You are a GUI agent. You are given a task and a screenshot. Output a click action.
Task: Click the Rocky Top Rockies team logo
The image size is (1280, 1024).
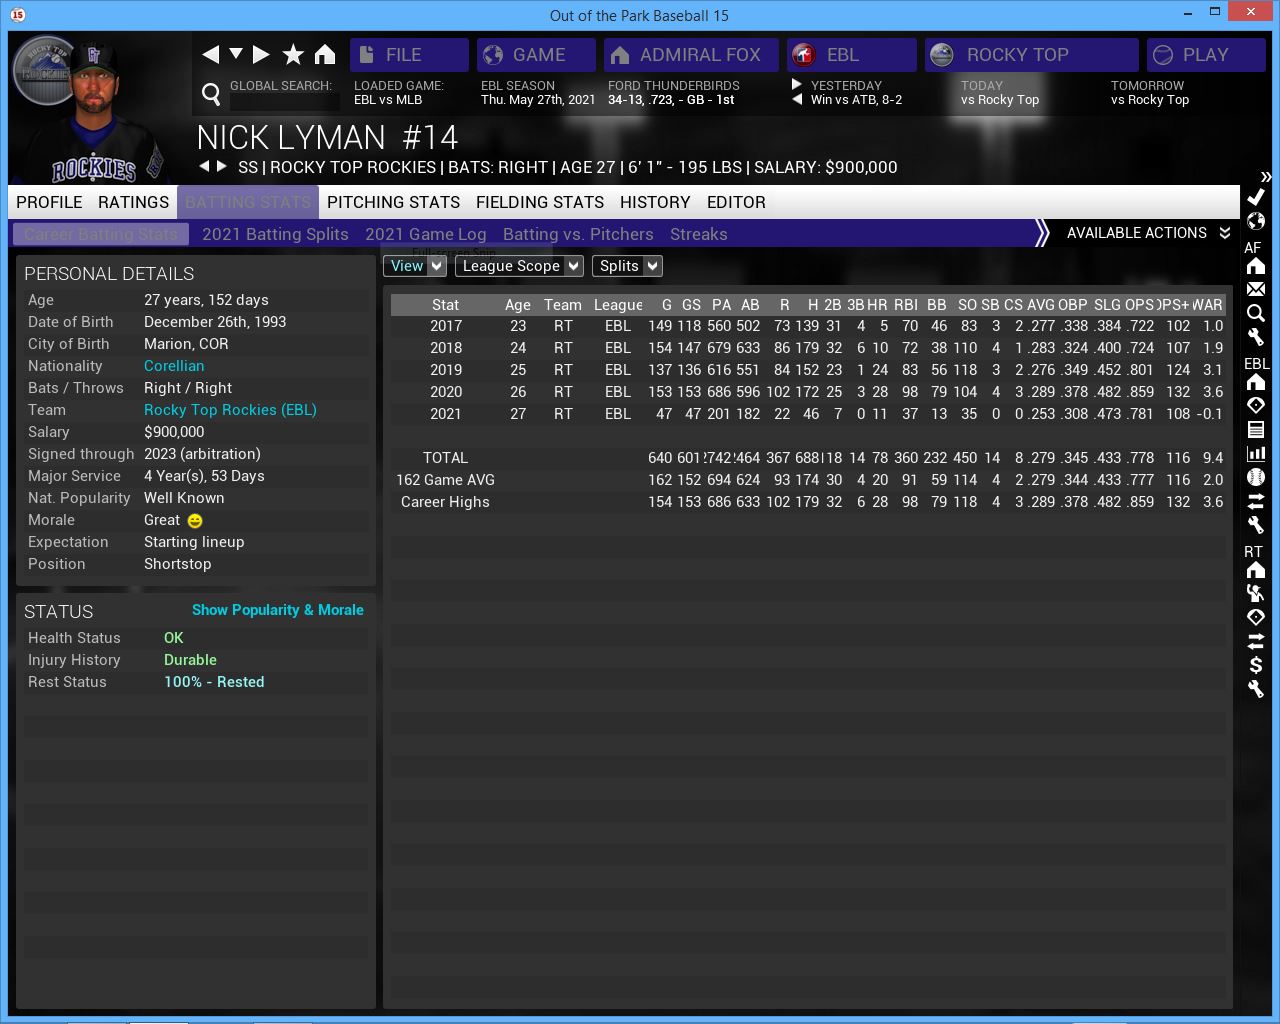click(45, 70)
